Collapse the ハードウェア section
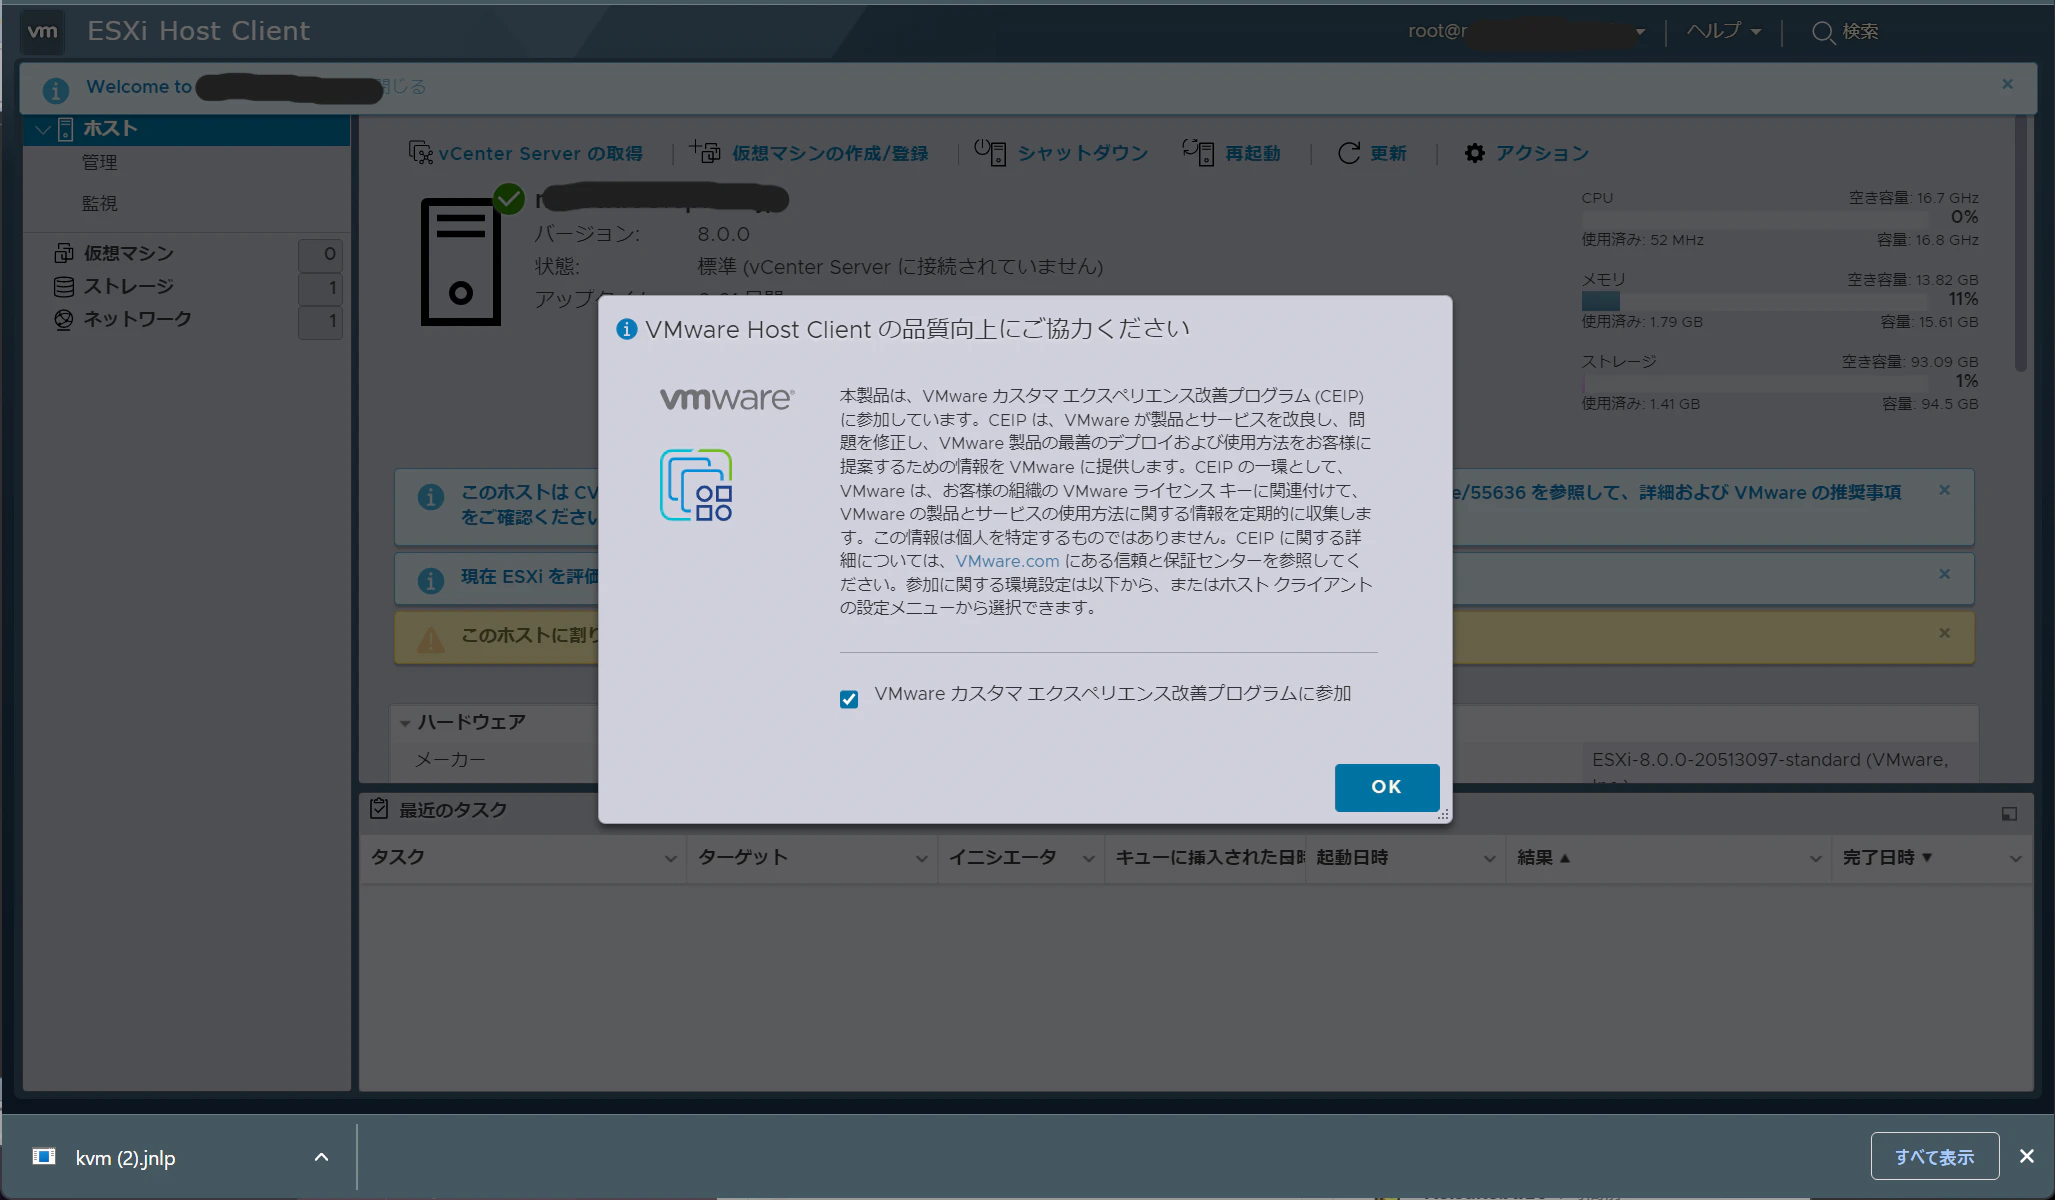Screen dimensions: 2055x1200 click(x=405, y=722)
